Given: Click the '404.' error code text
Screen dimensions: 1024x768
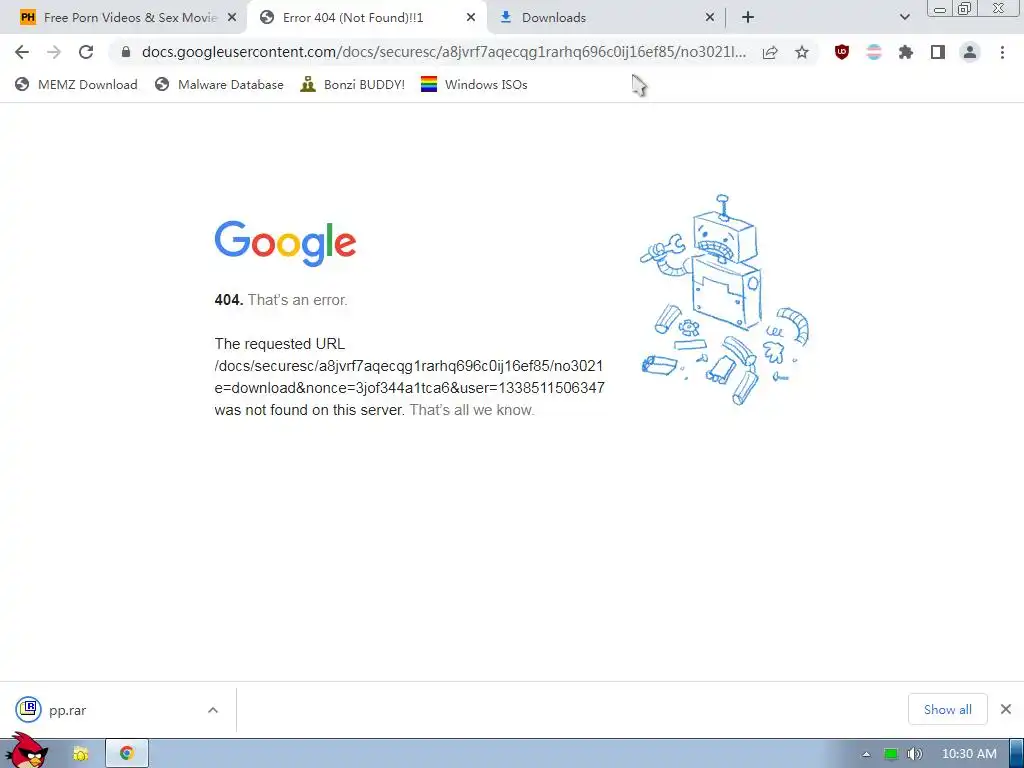Looking at the screenshot, I should click(x=229, y=300).
